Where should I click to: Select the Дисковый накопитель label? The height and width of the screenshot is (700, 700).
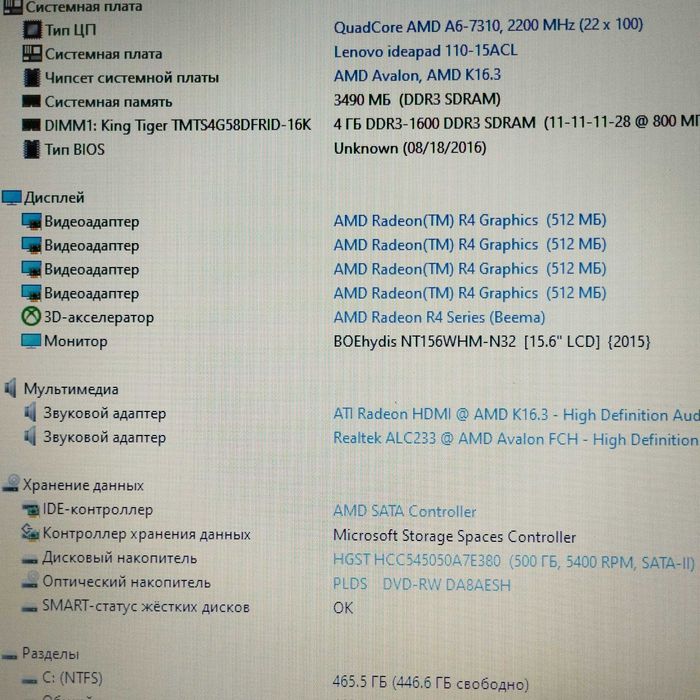click(x=120, y=558)
